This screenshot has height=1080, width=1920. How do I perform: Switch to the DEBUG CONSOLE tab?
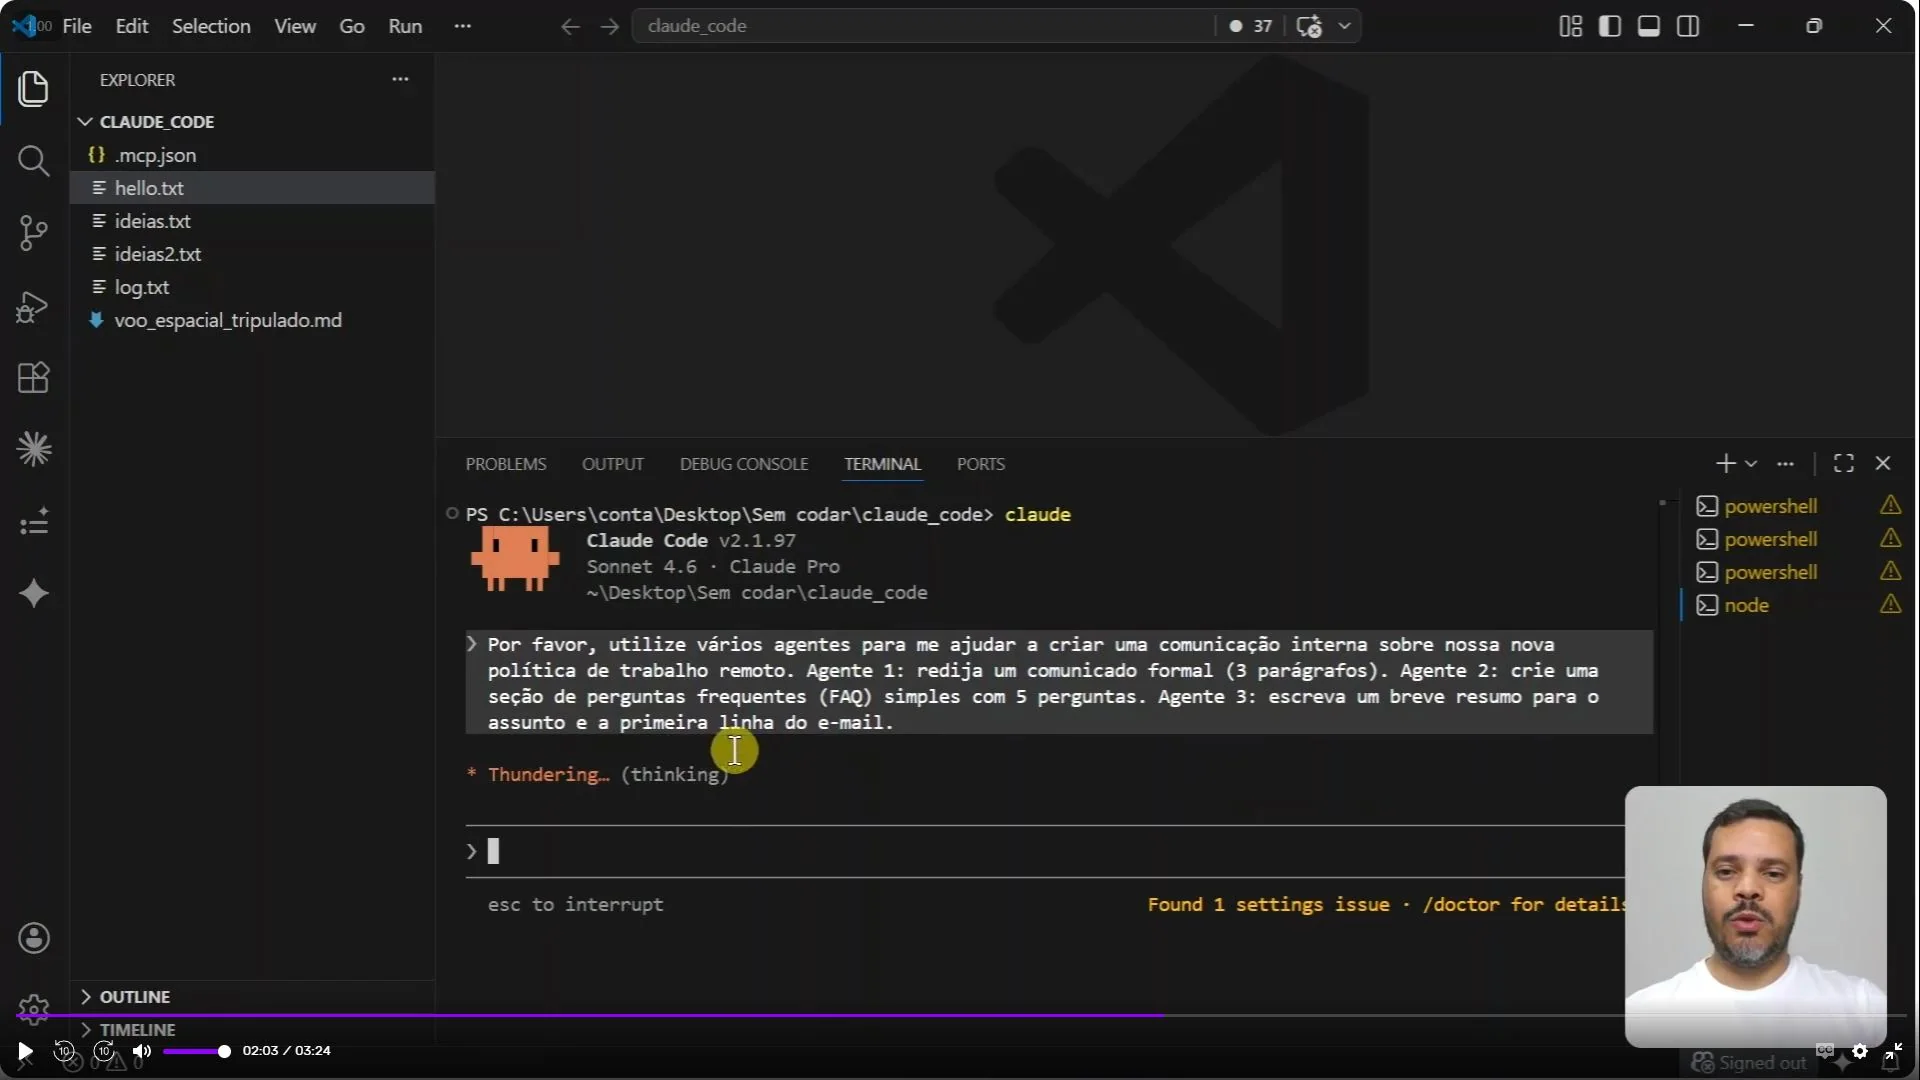[x=744, y=464]
